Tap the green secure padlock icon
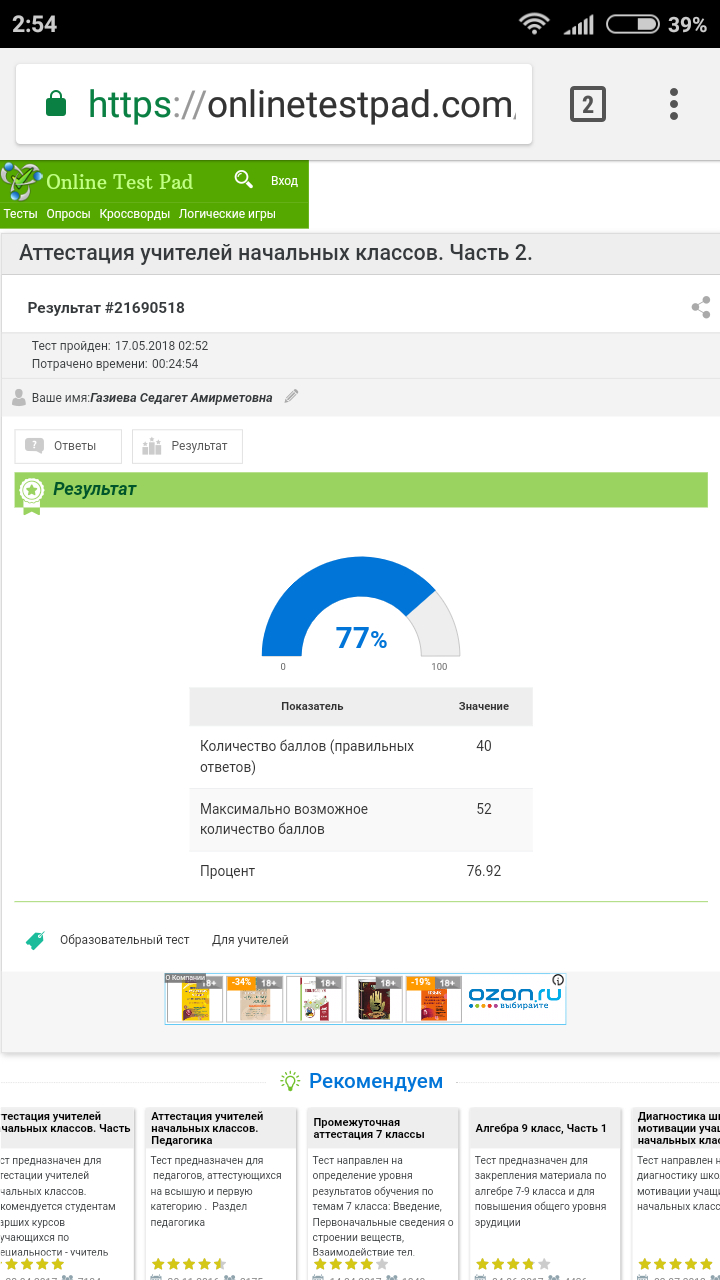This screenshot has height=1280, width=720. click(x=56, y=104)
